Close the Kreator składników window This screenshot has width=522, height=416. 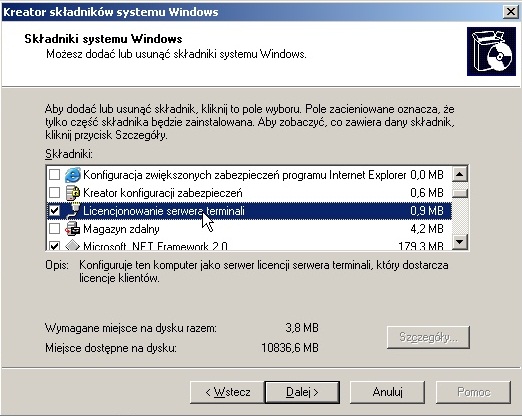click(x=511, y=12)
